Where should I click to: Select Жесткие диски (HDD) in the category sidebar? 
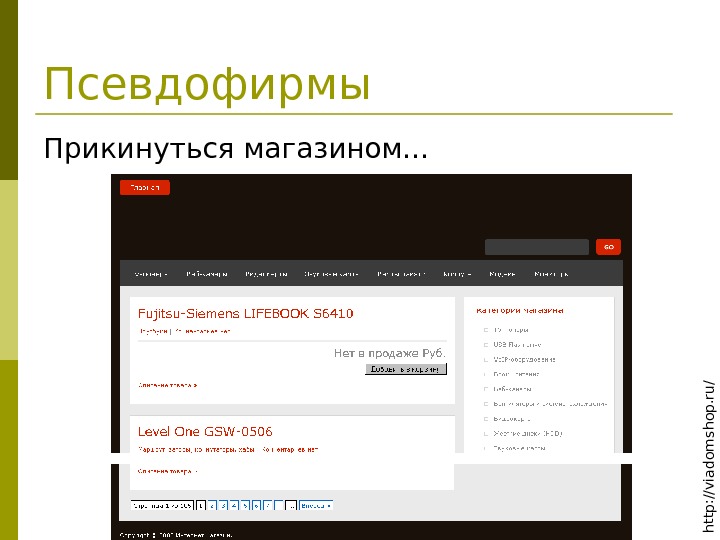(528, 433)
